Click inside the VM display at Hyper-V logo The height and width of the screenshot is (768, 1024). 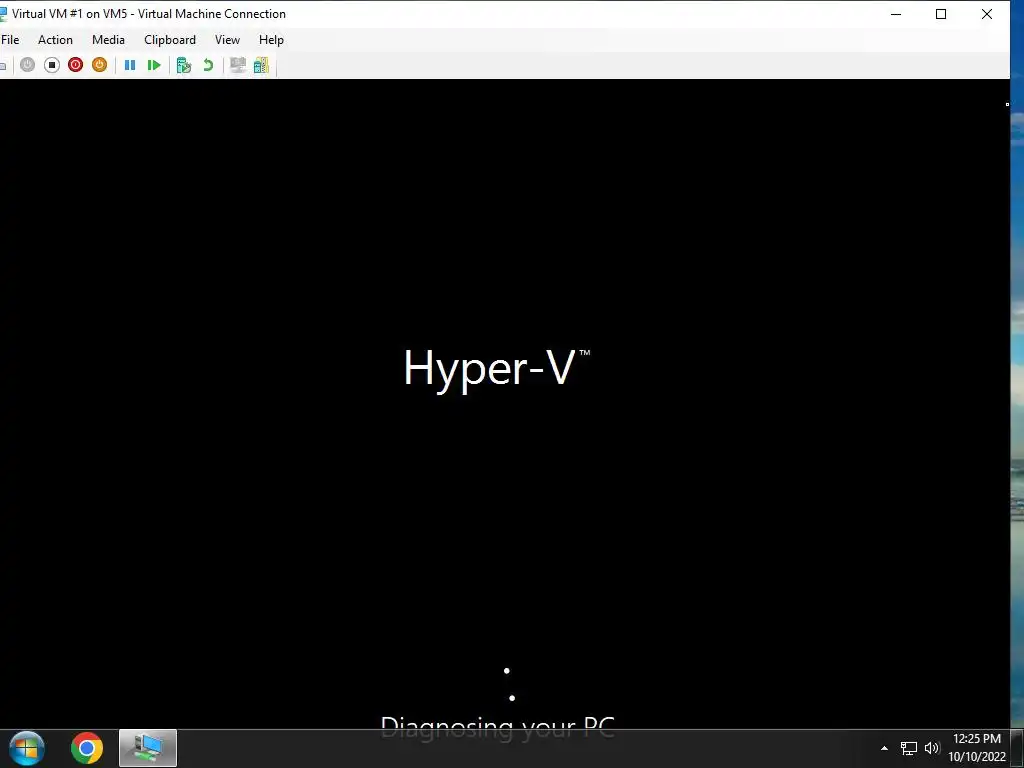coord(496,369)
